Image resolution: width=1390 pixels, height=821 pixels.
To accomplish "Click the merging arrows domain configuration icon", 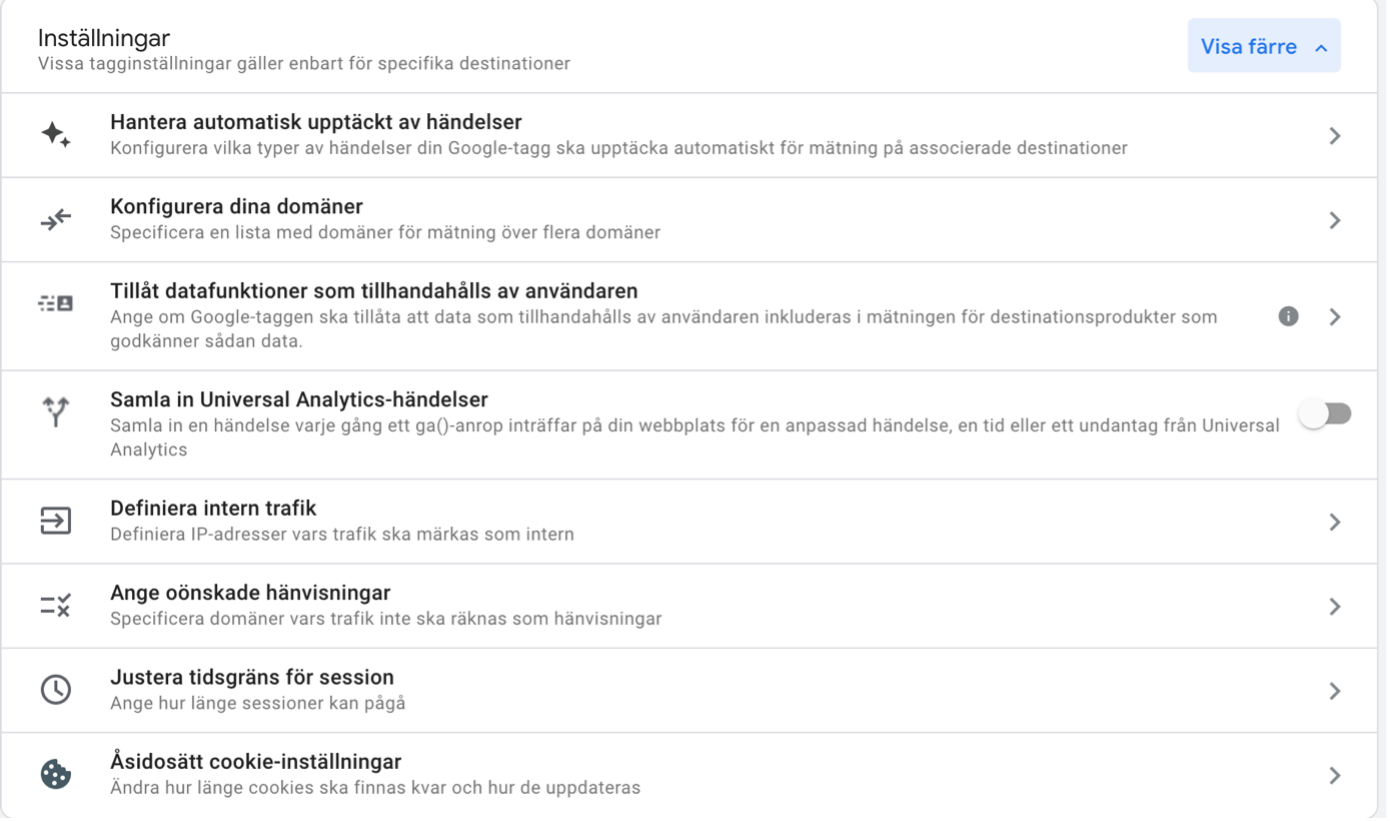I will click(56, 220).
